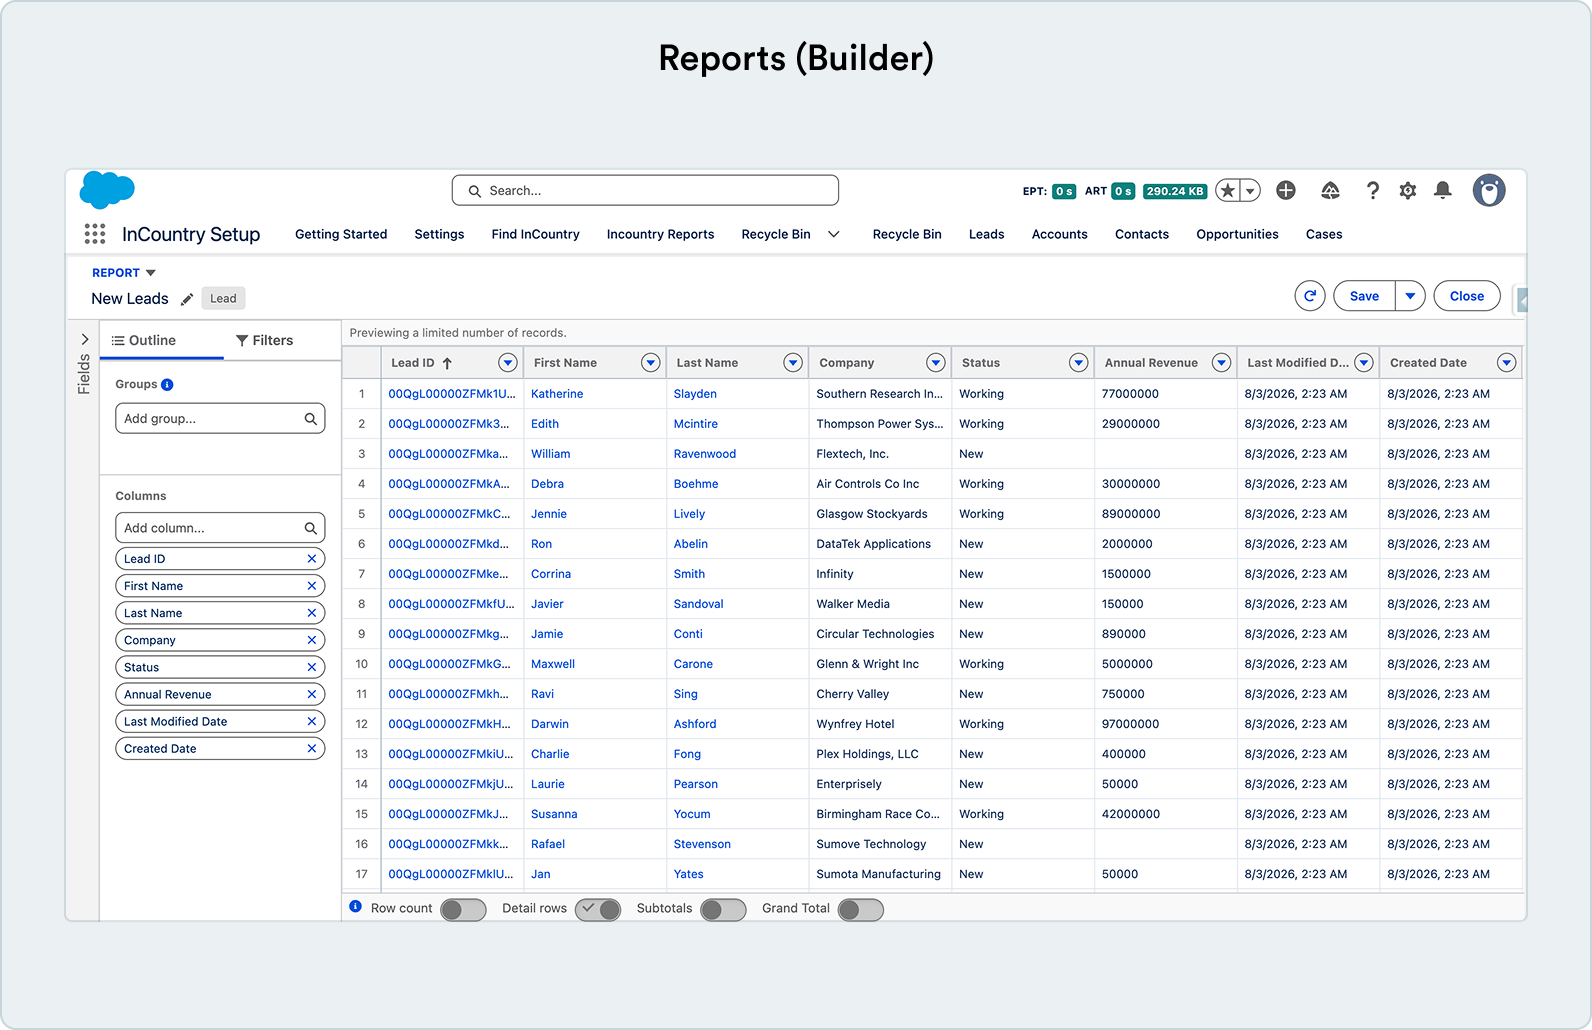Screen dimensions: 1592x1030
Task: Open Lead ID column dropdown menu
Action: pyautogui.click(x=508, y=363)
